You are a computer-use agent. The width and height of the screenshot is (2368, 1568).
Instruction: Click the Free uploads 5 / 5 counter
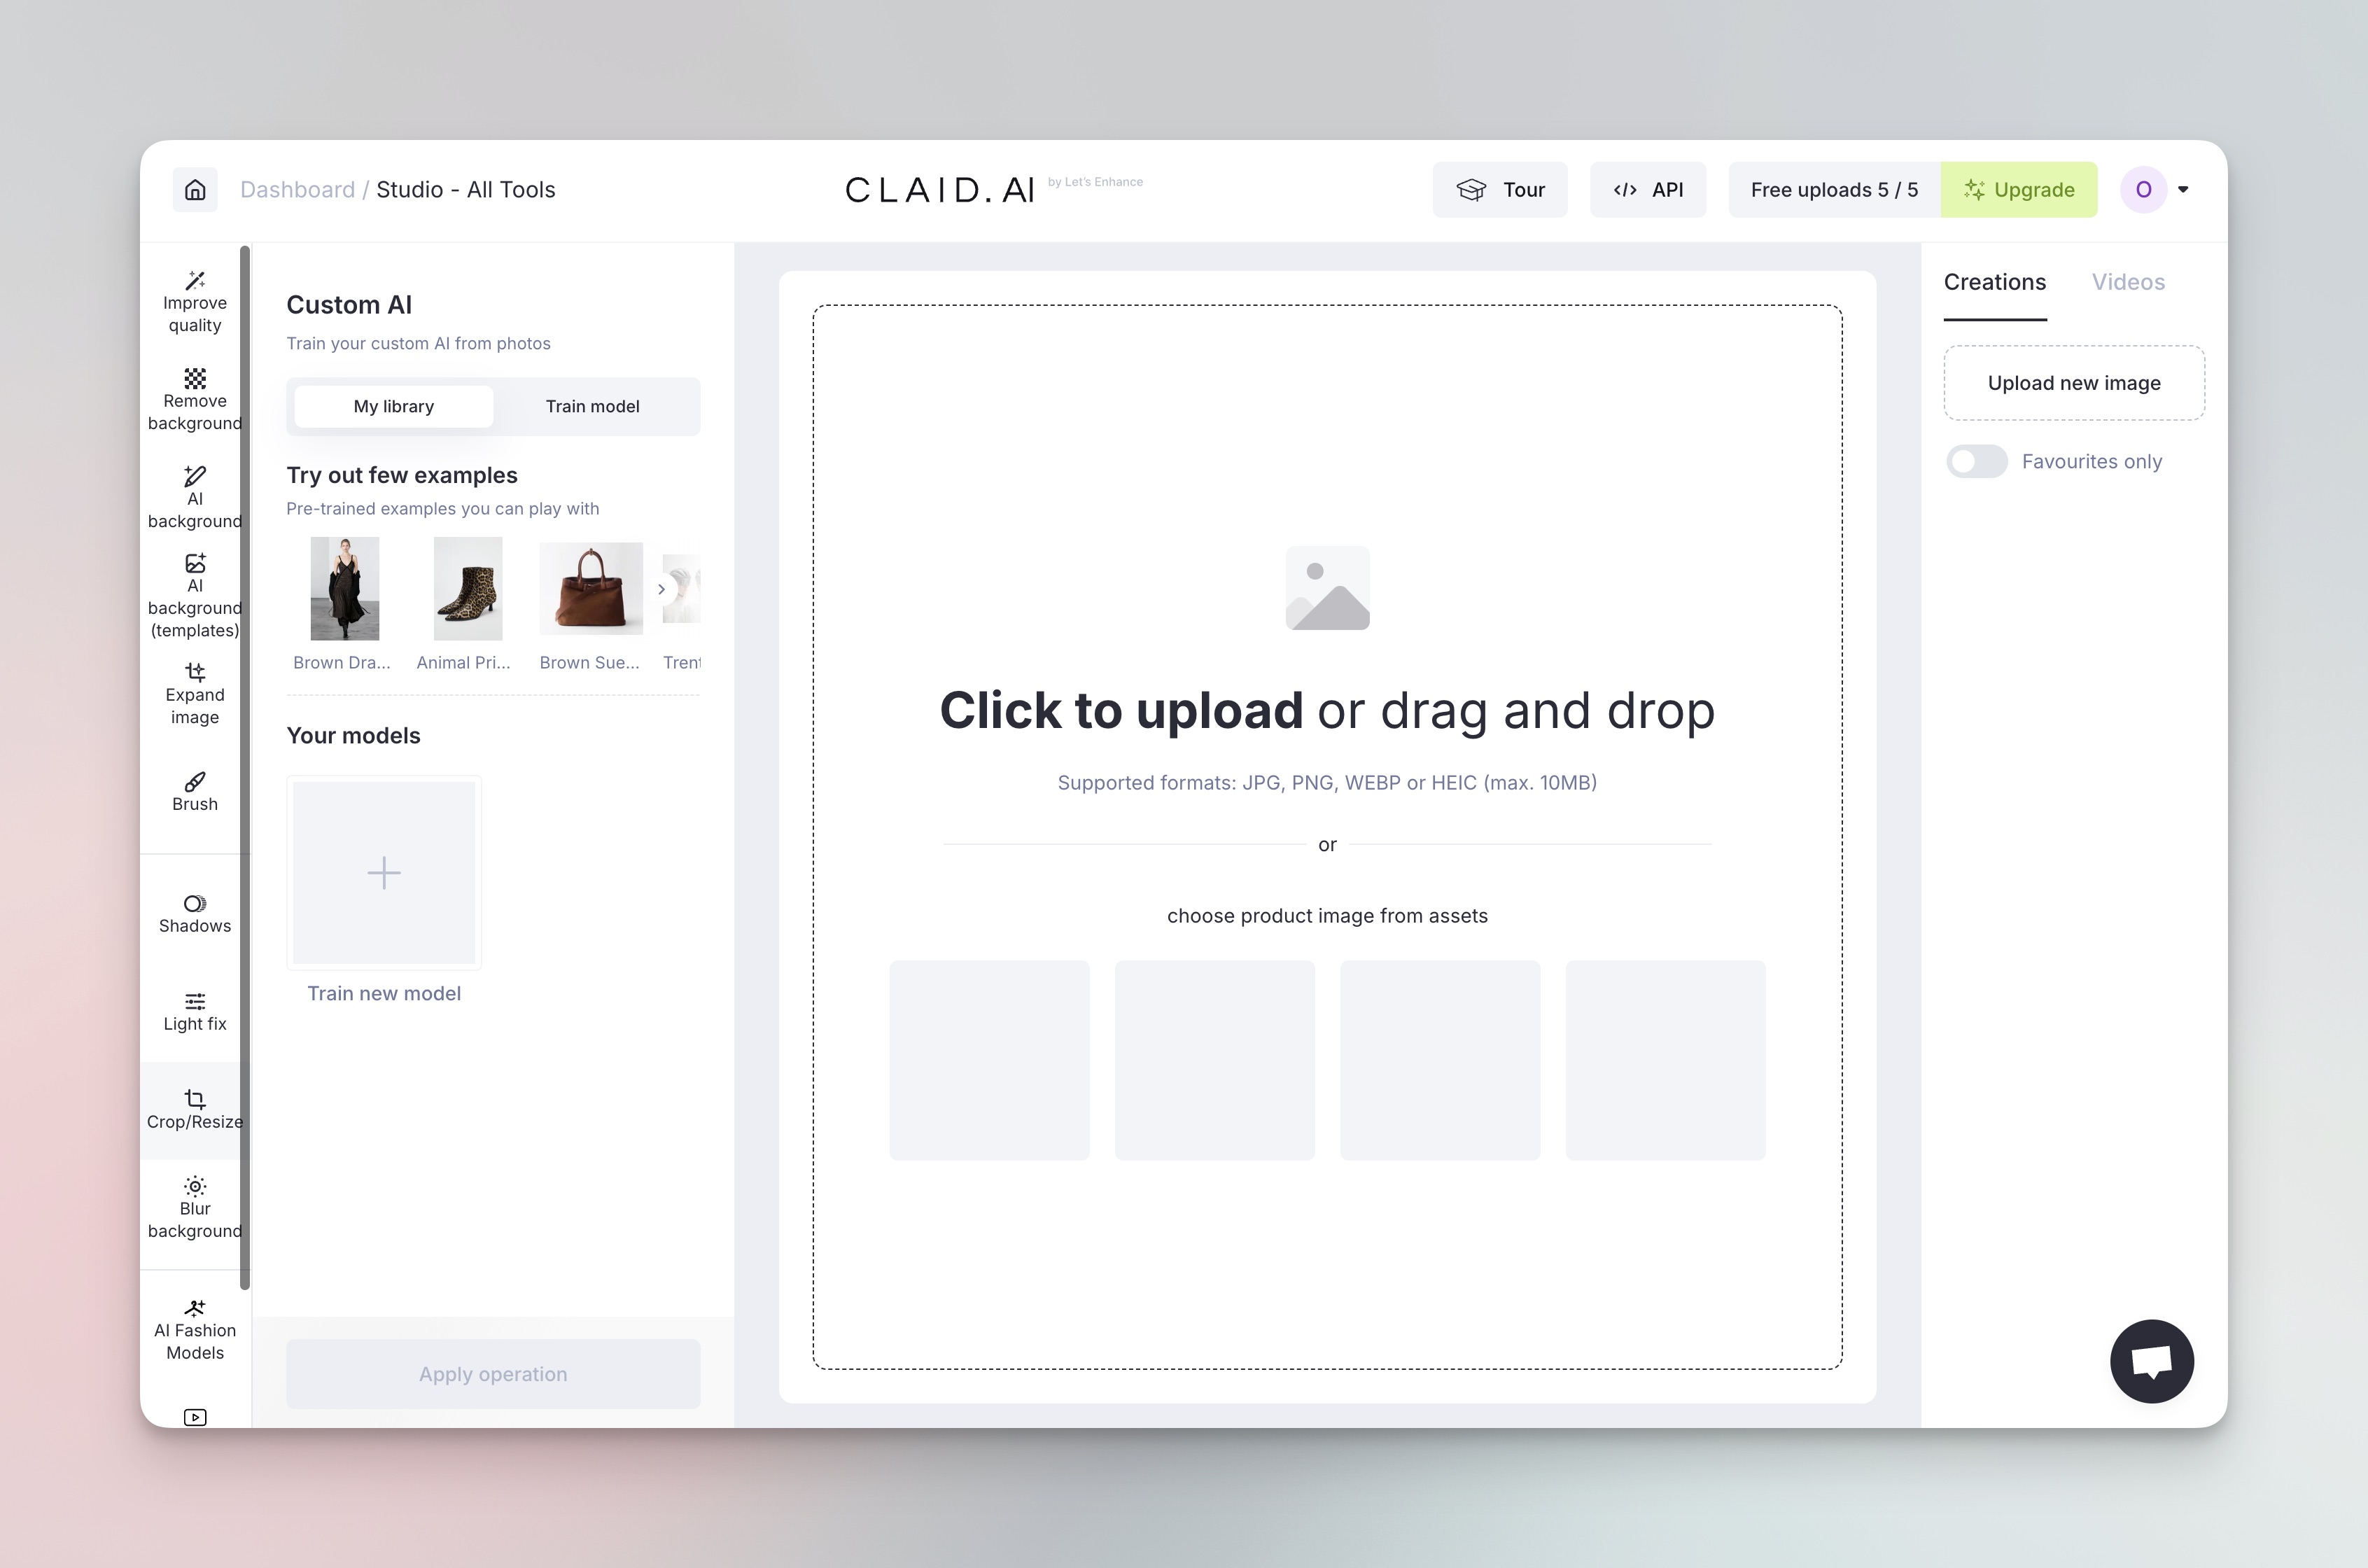pyautogui.click(x=1834, y=190)
